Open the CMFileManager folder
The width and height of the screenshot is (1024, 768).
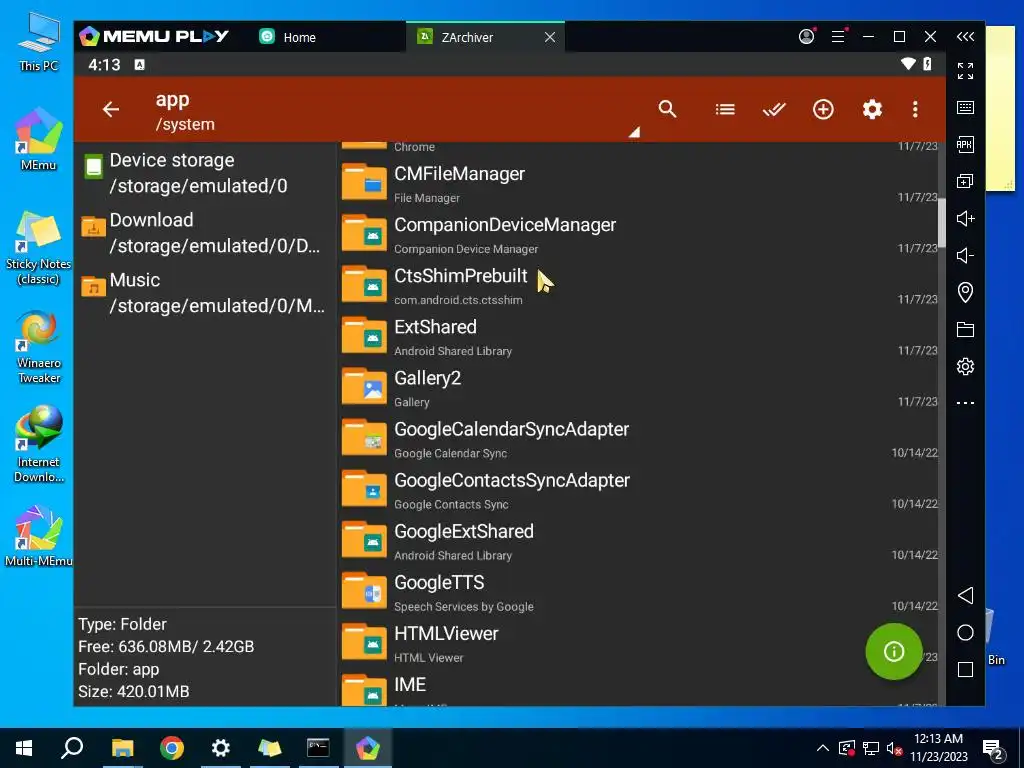click(x=640, y=185)
